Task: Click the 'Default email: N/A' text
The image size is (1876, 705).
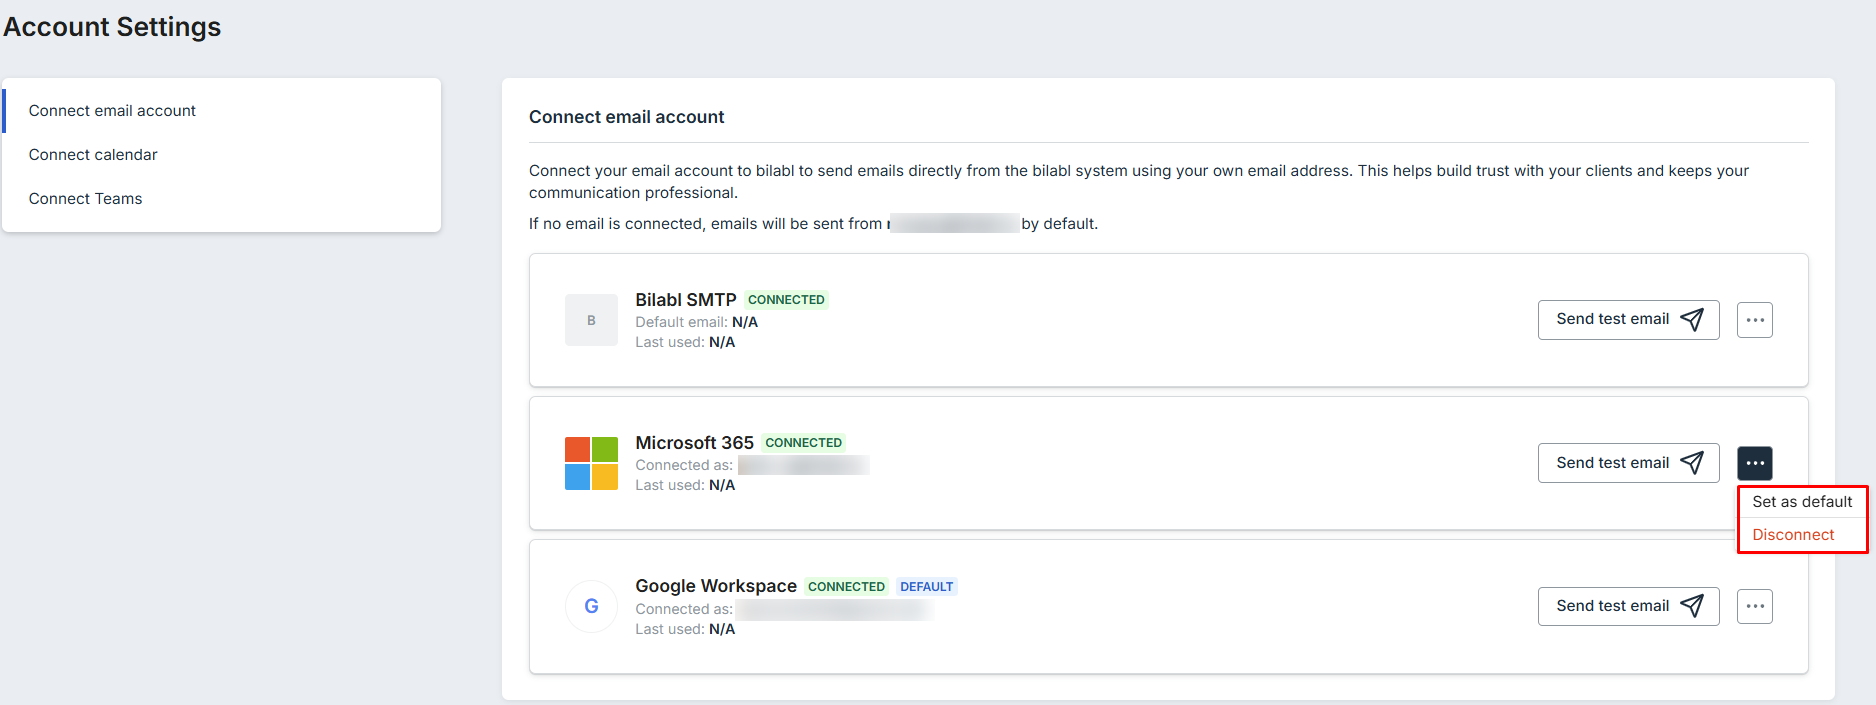Action: tap(697, 322)
